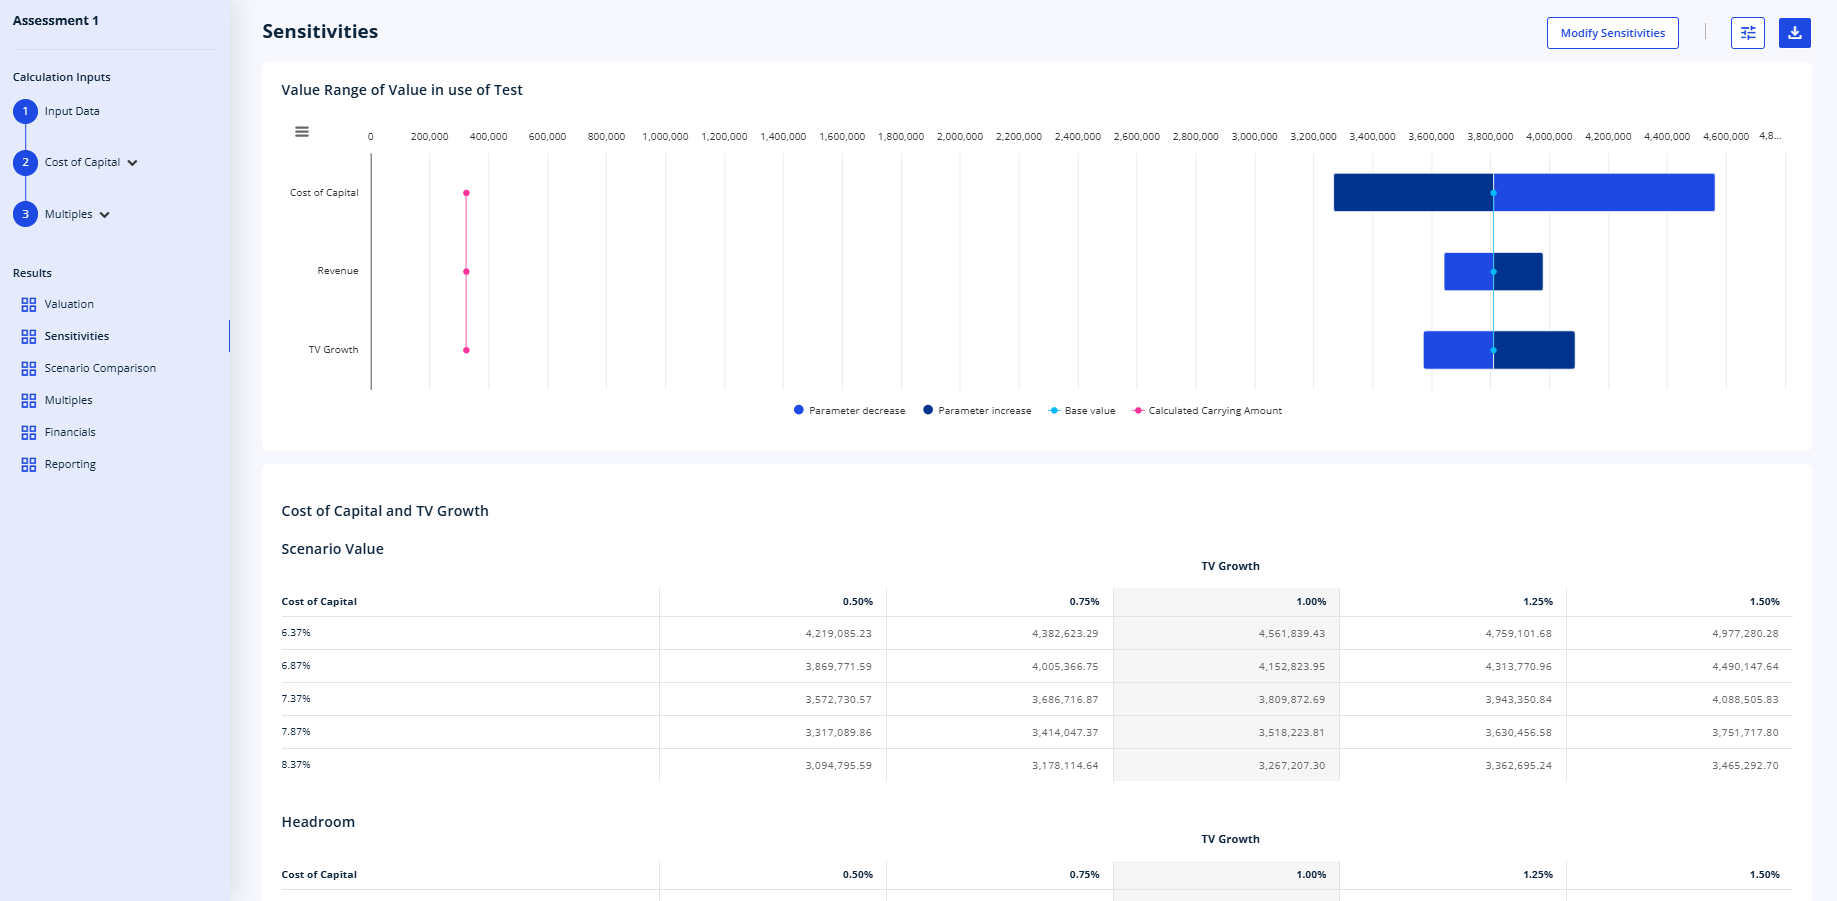Open the chart hamburger menu icon
The image size is (1837, 901).
pyautogui.click(x=302, y=132)
